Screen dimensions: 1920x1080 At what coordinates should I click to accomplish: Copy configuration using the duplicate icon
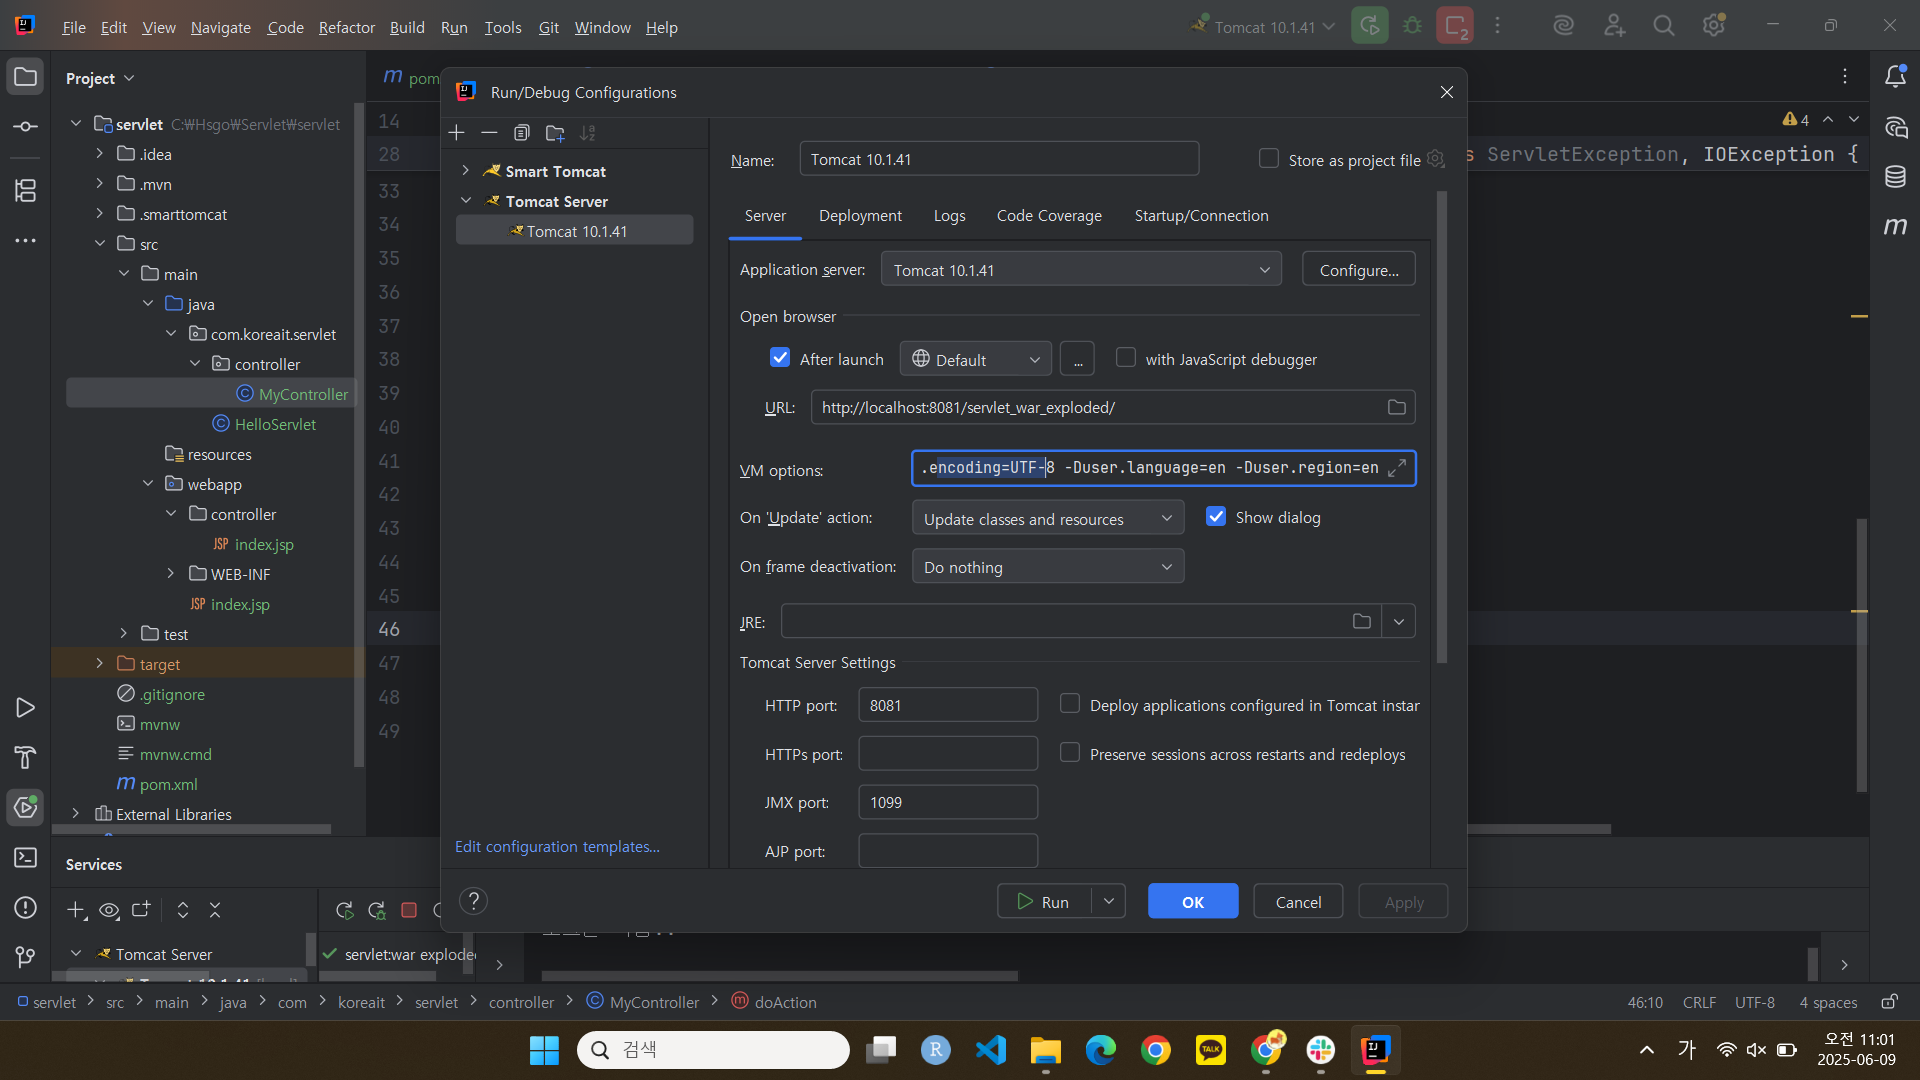[x=522, y=133]
